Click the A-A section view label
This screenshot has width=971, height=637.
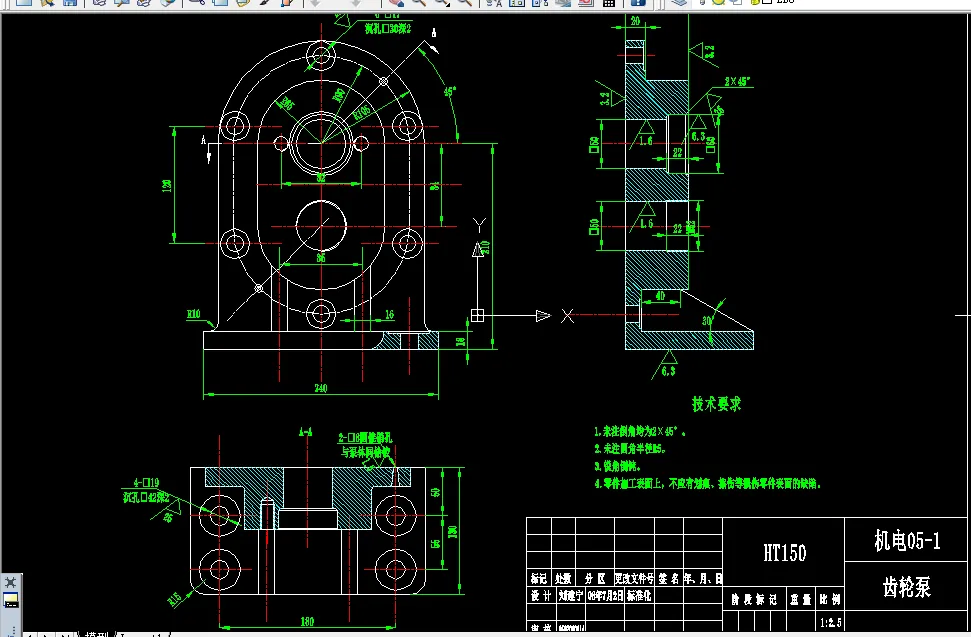[x=305, y=431]
